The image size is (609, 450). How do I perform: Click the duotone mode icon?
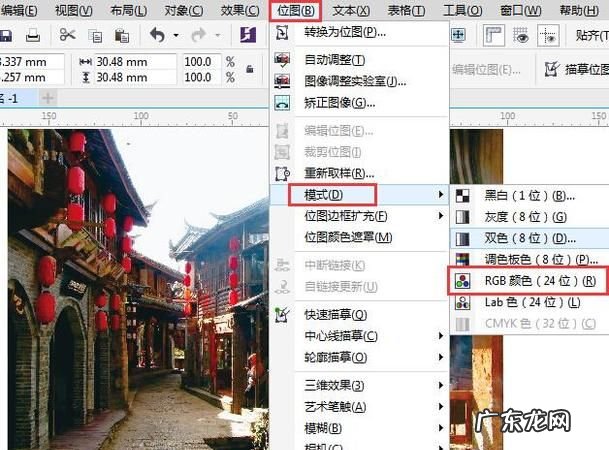[463, 238]
